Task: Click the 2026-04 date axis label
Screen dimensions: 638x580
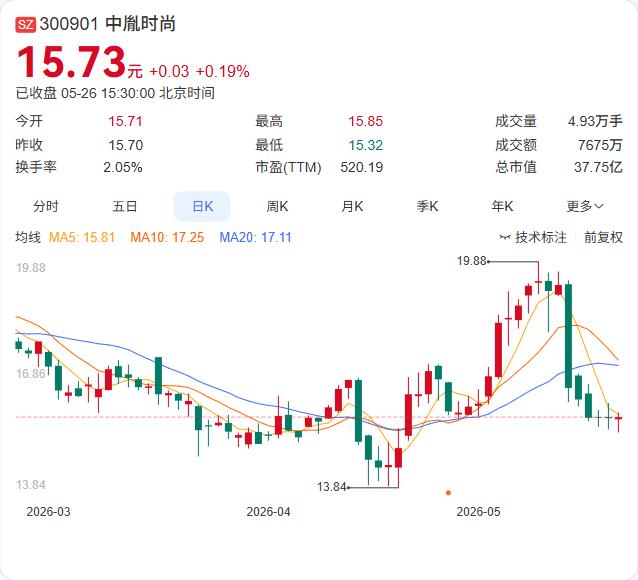Action: (269, 512)
